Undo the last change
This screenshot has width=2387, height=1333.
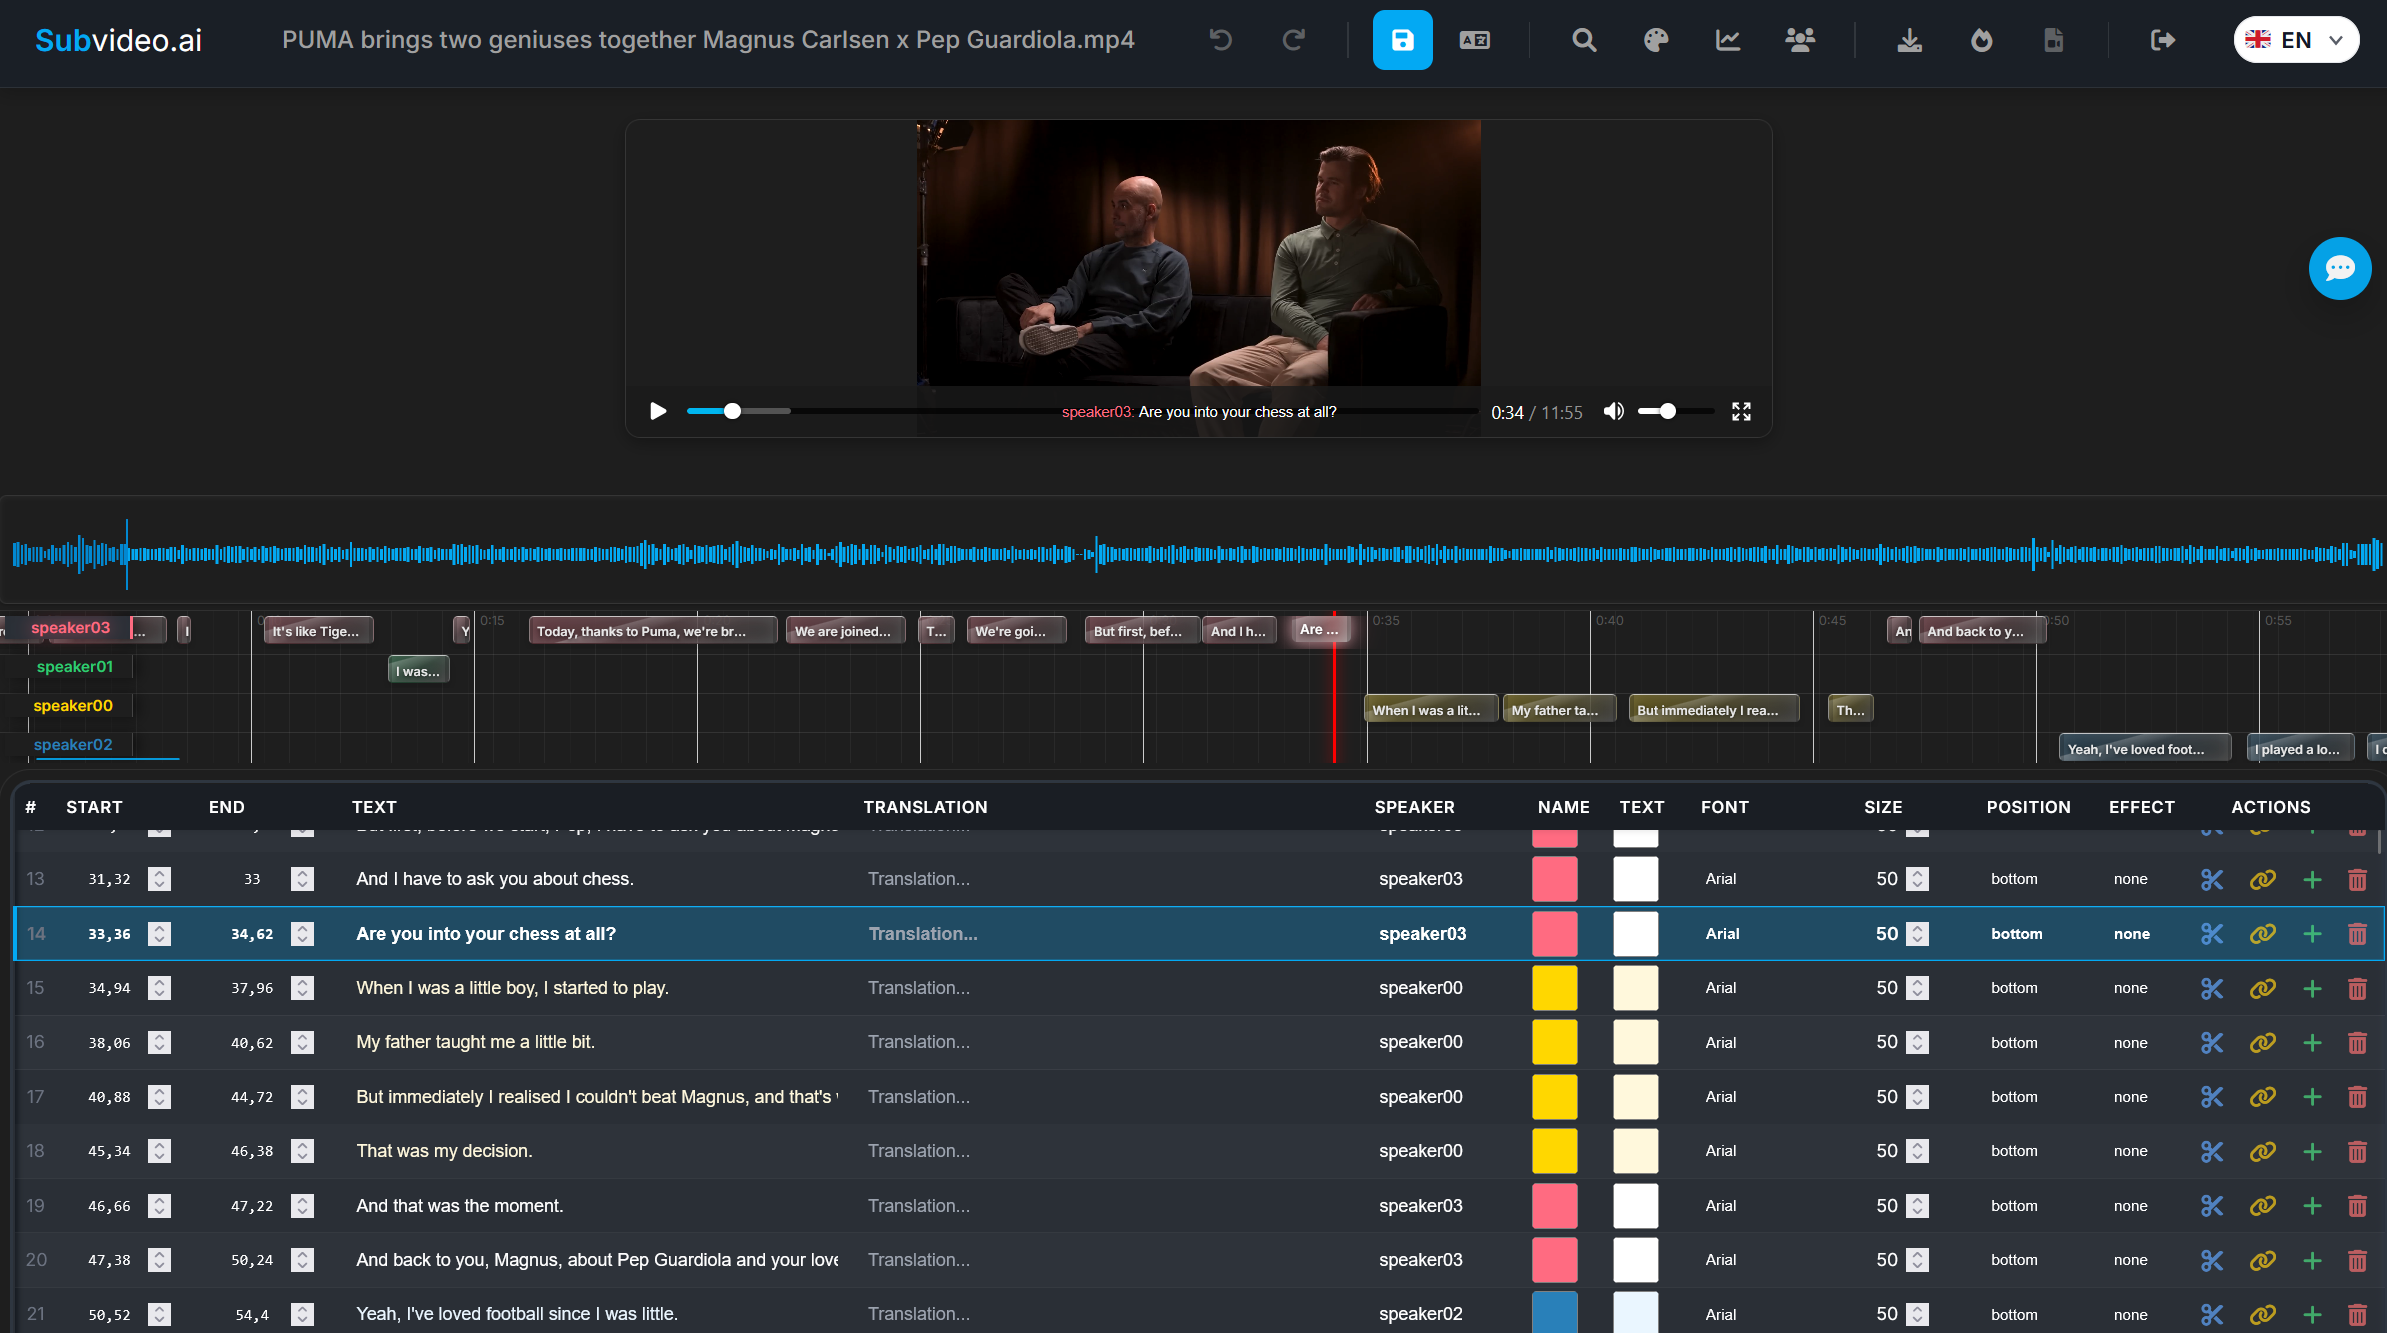tap(1219, 40)
